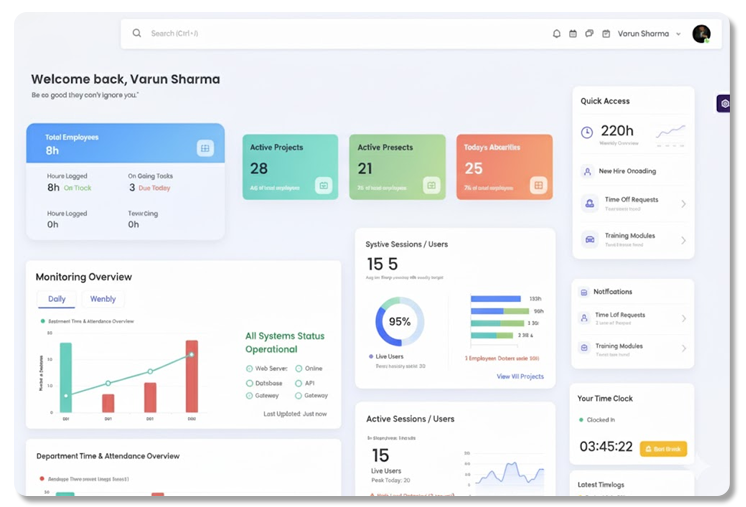
Task: Select the Web Server status radio
Action: [x=250, y=369]
